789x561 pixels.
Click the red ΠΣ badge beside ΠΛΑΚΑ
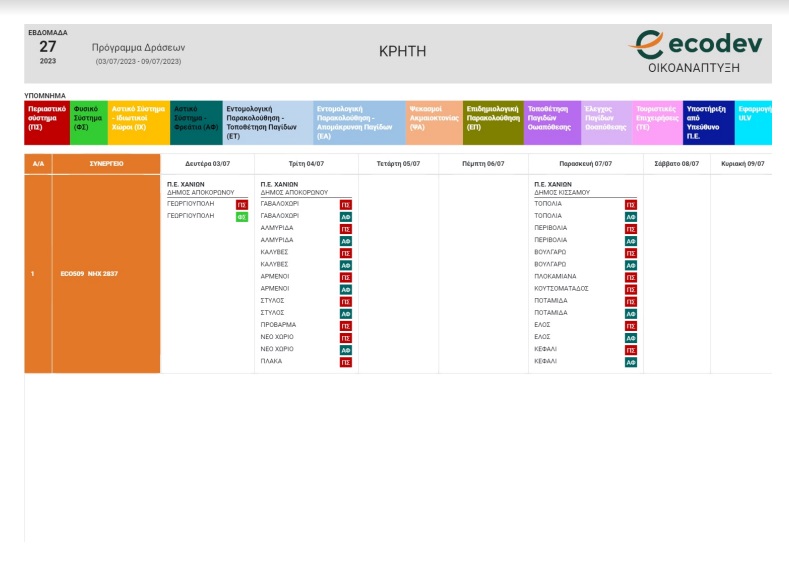click(x=346, y=362)
